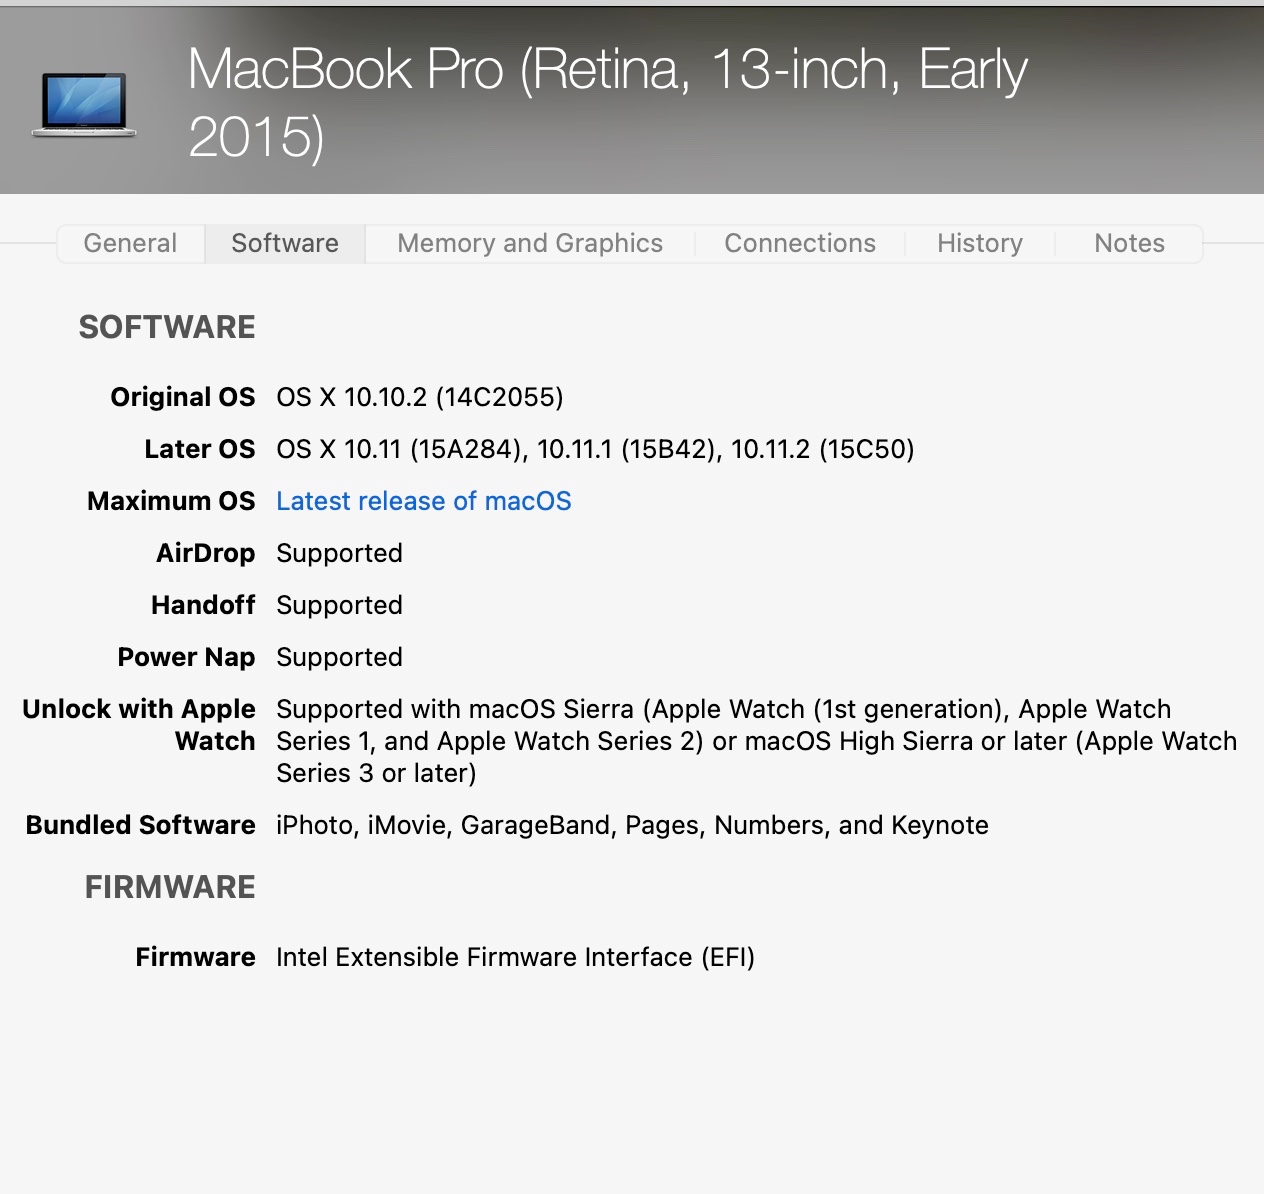Select the Unlock with Apple Watch description

click(757, 741)
